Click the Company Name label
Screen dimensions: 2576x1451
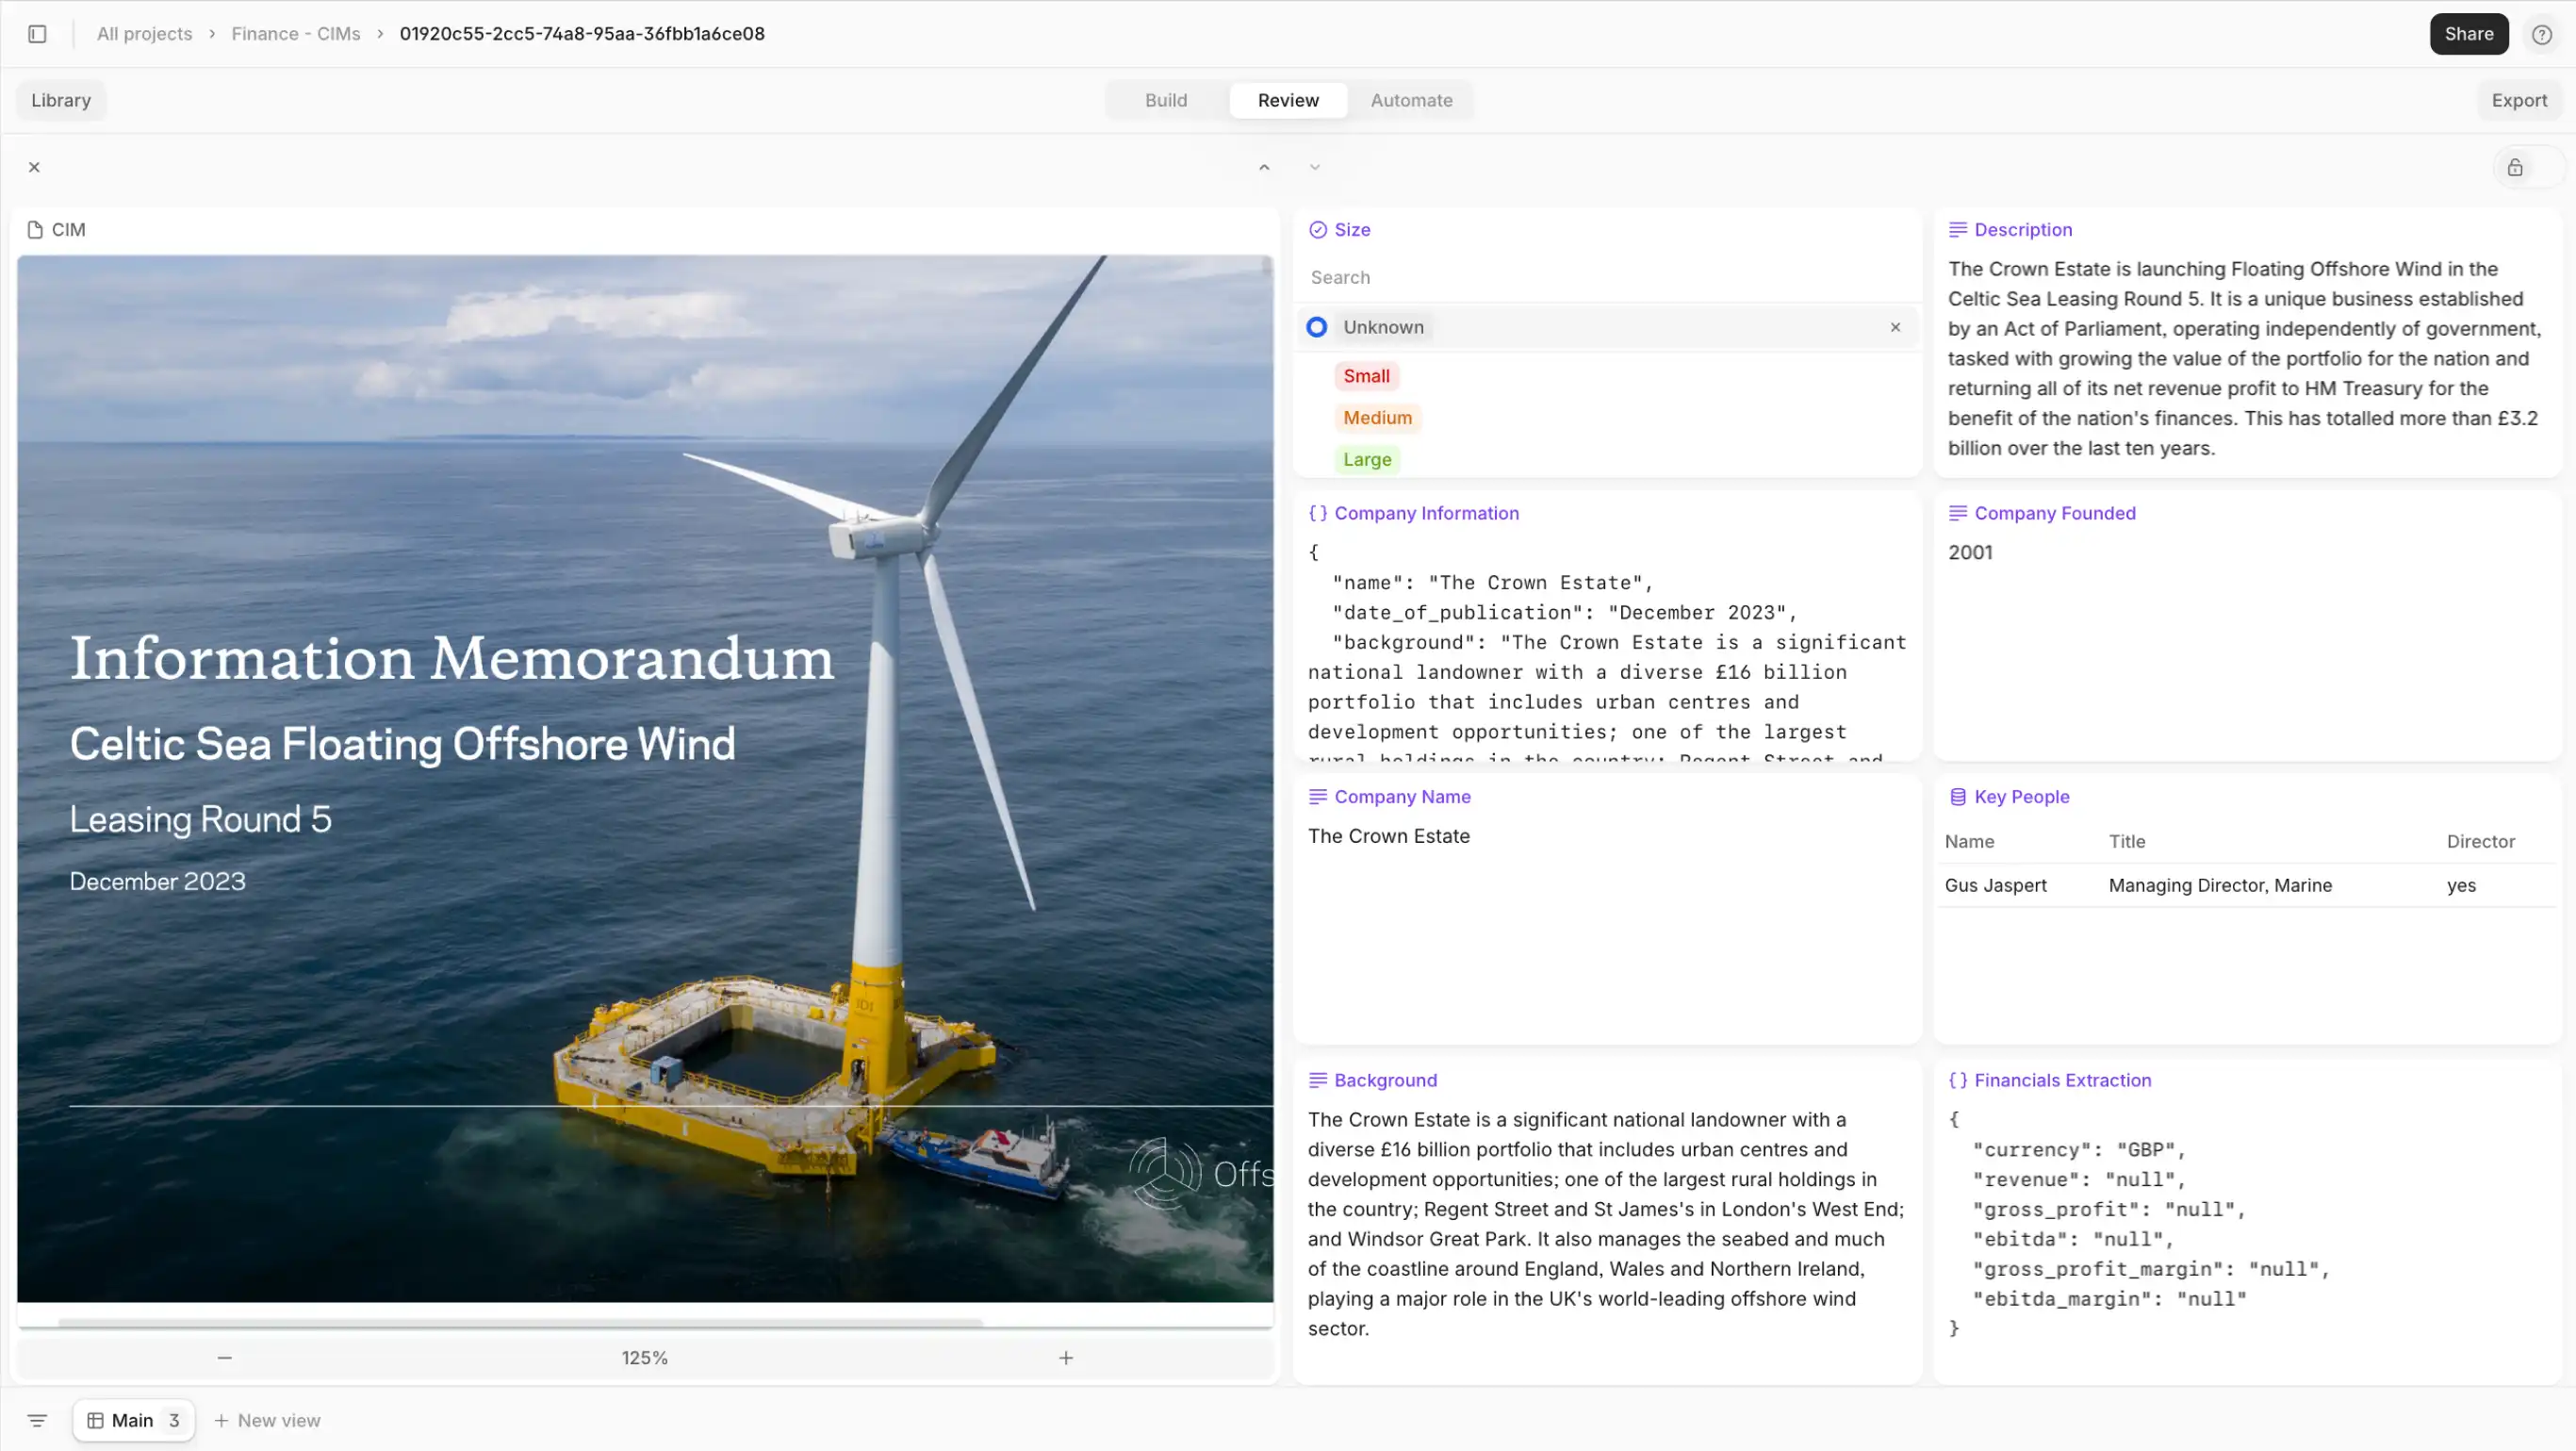coord(1402,797)
